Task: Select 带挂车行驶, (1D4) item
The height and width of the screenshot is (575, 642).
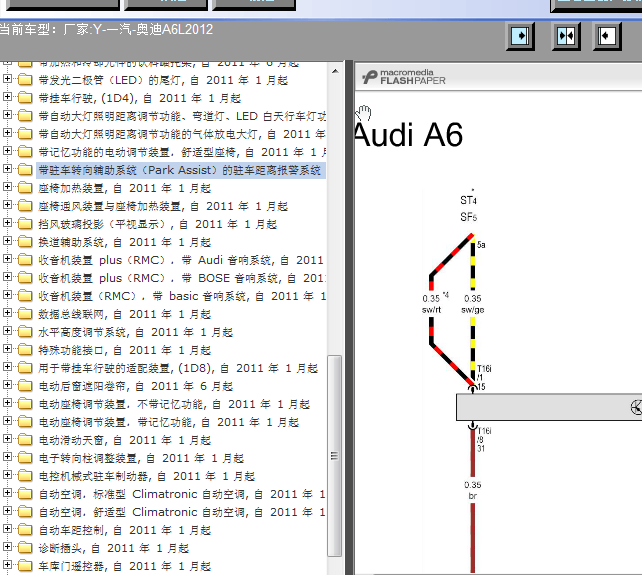Action: click(140, 98)
